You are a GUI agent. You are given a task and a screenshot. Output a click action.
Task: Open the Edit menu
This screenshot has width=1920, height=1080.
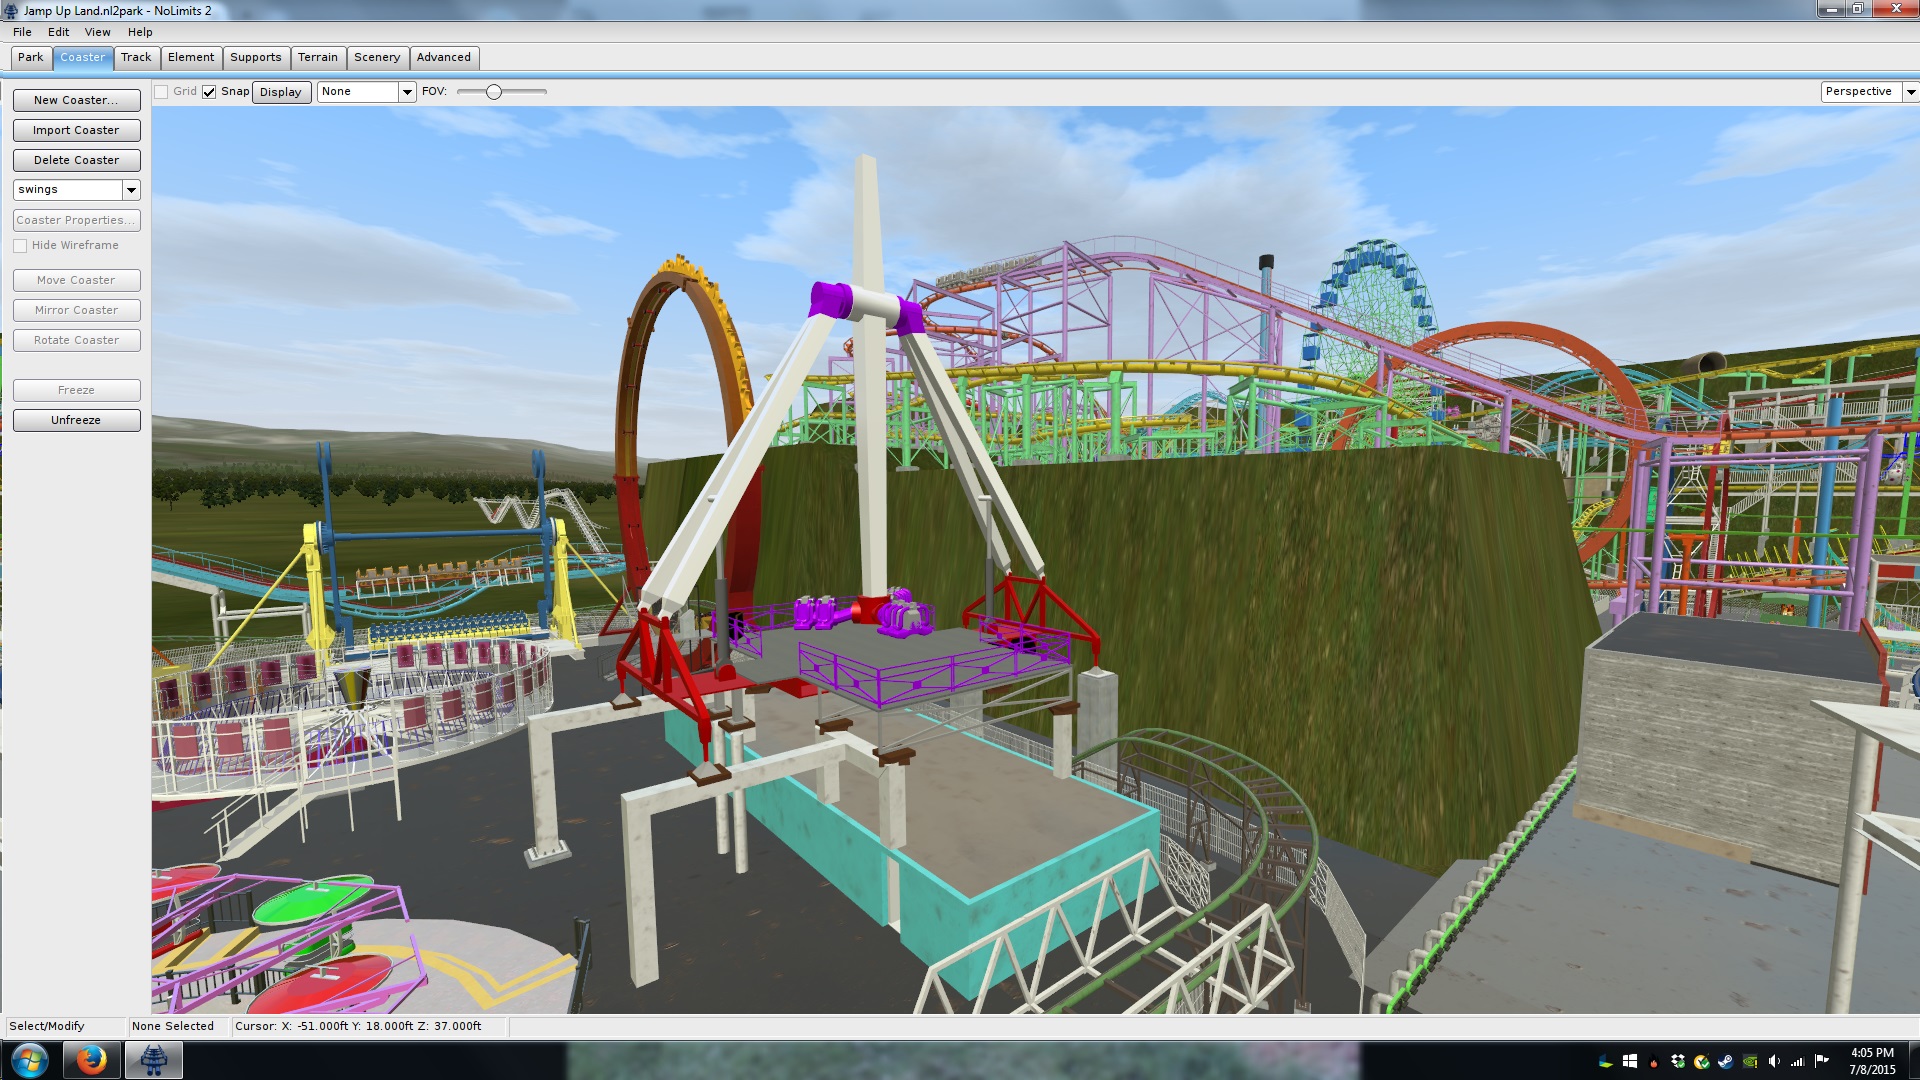[x=58, y=32]
